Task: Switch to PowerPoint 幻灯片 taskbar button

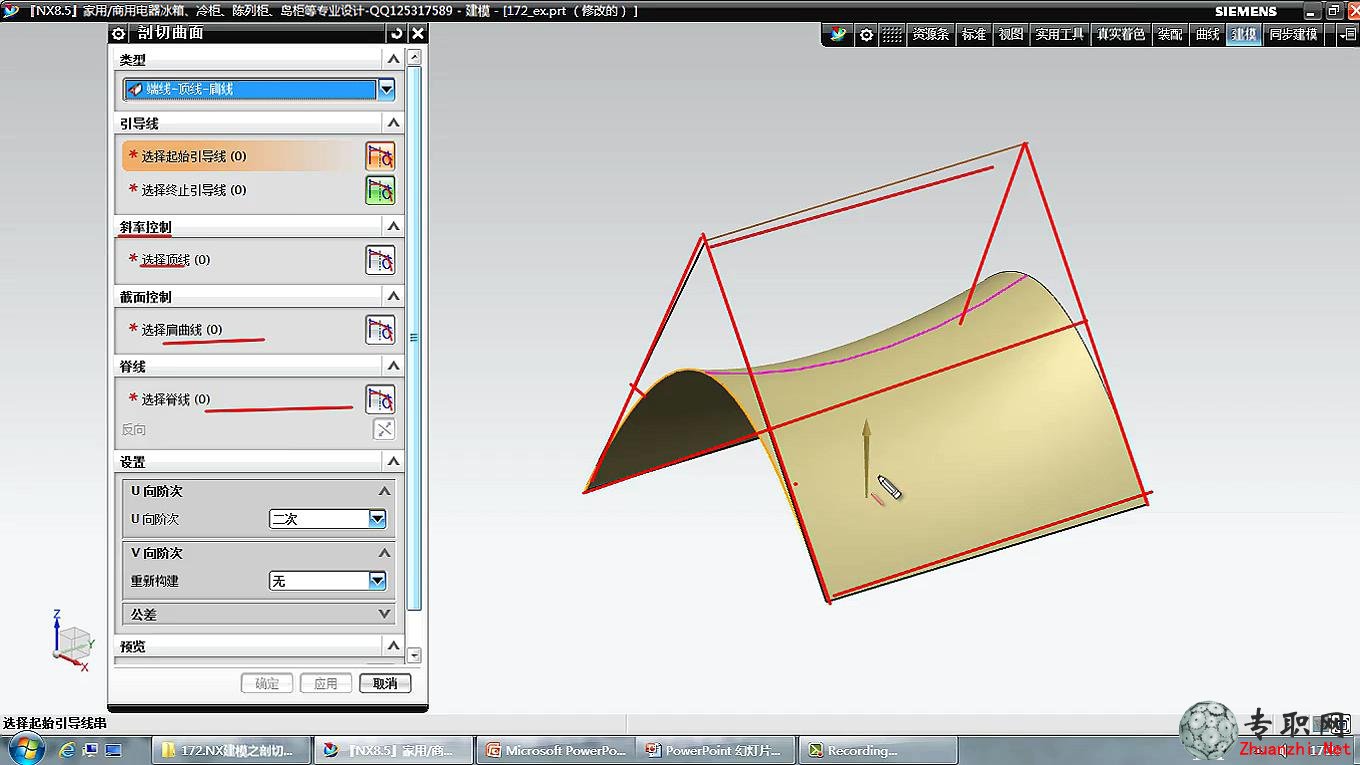Action: [717, 750]
